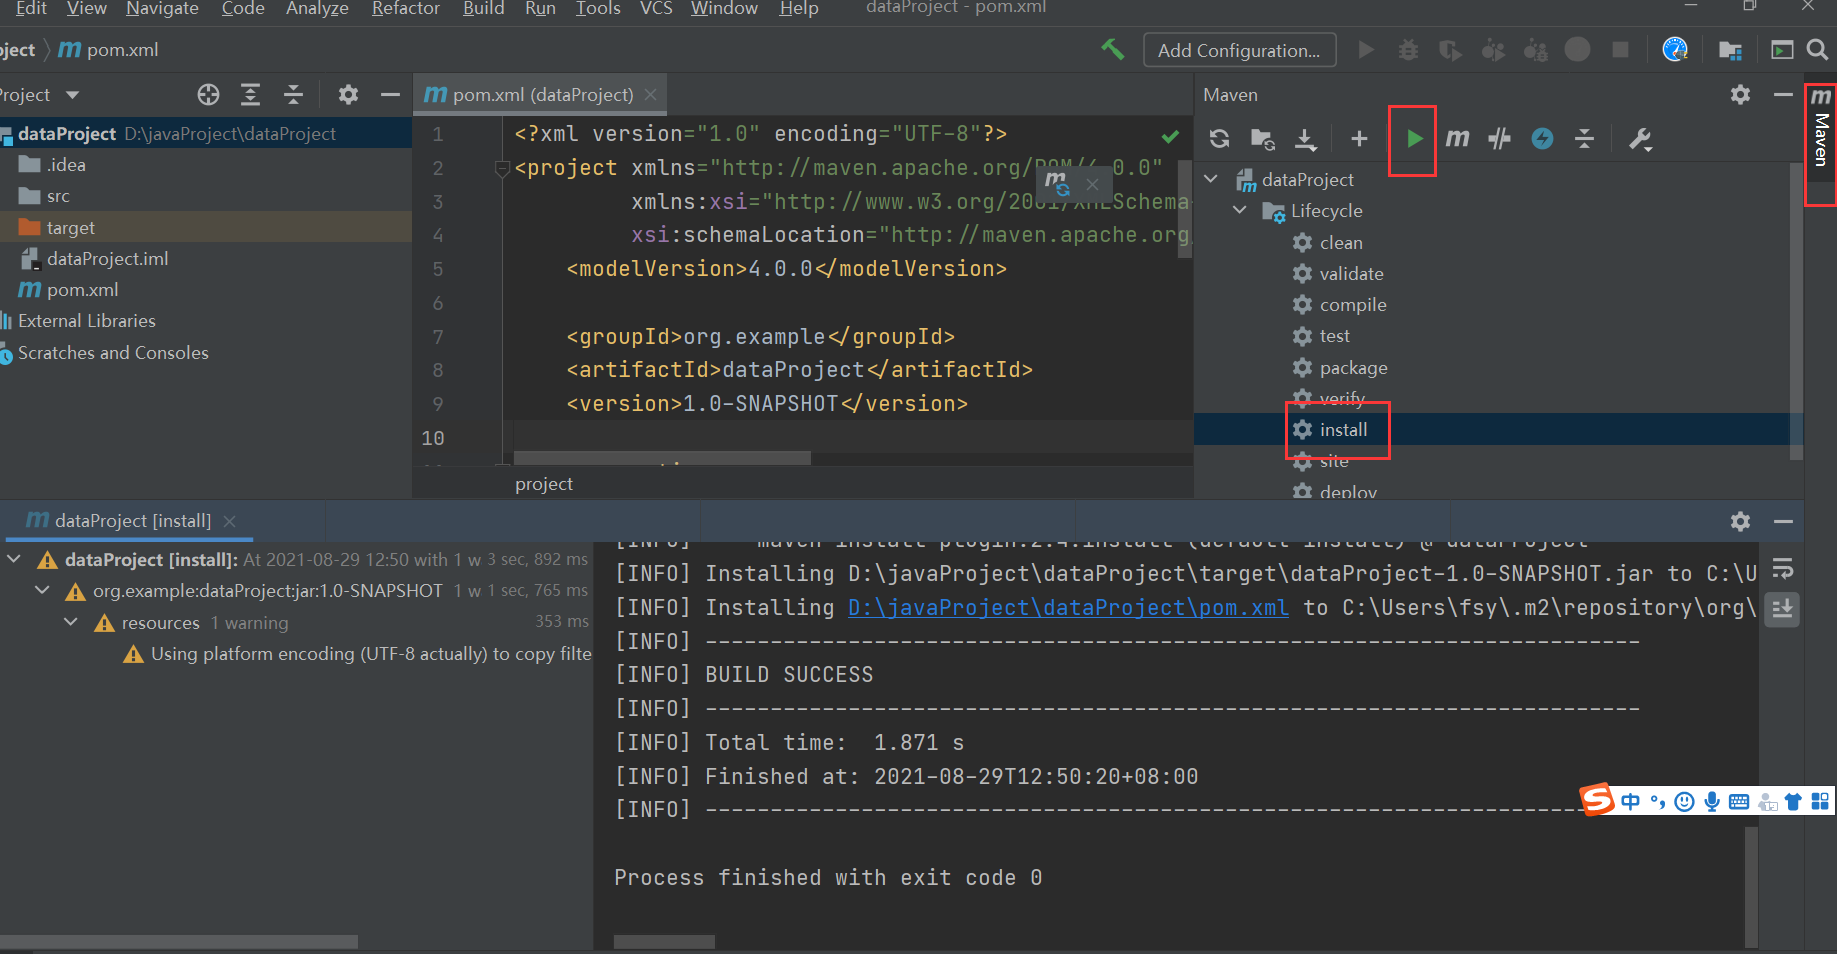Click the Build Project hammer icon
1837x954 pixels.
[x=1112, y=49]
